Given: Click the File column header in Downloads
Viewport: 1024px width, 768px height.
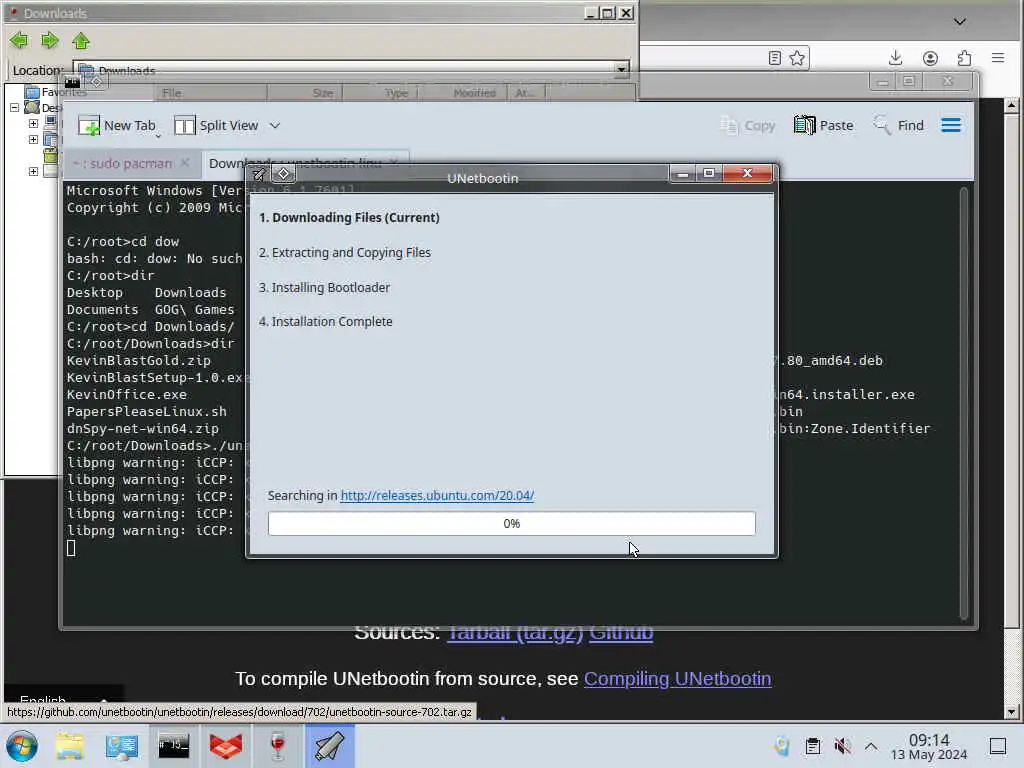Looking at the screenshot, I should coord(212,93).
